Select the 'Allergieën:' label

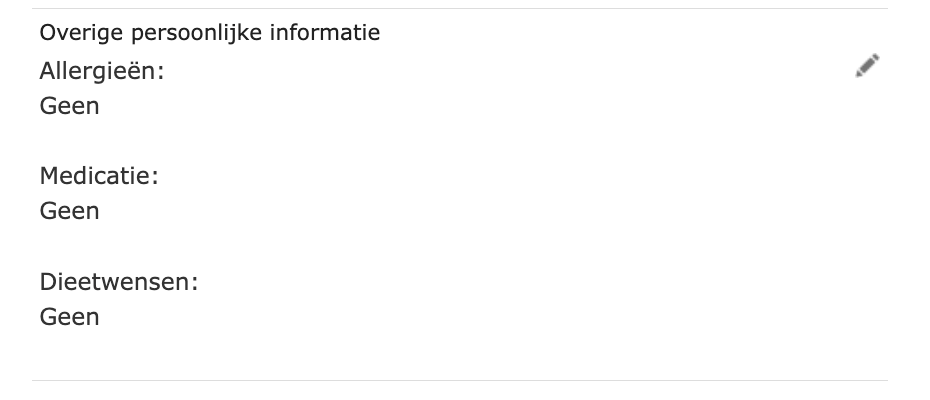102,72
